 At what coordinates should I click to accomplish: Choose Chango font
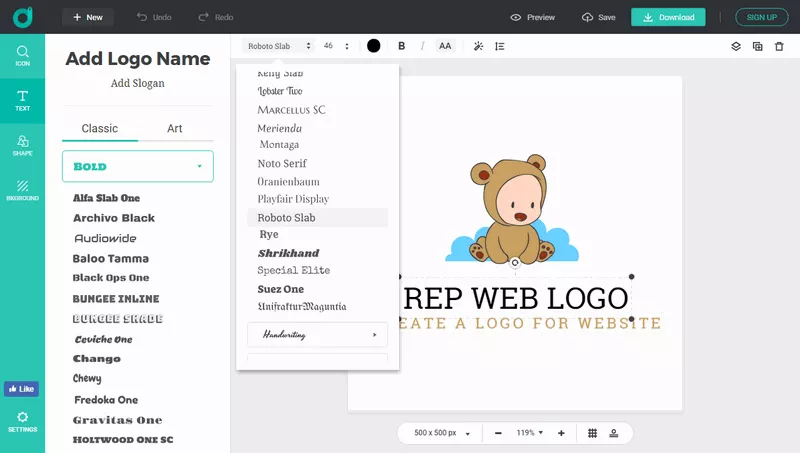point(96,359)
